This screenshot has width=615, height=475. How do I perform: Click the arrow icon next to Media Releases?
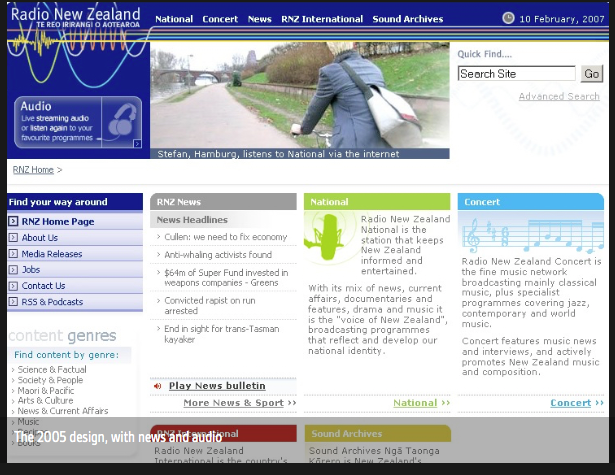(13, 254)
